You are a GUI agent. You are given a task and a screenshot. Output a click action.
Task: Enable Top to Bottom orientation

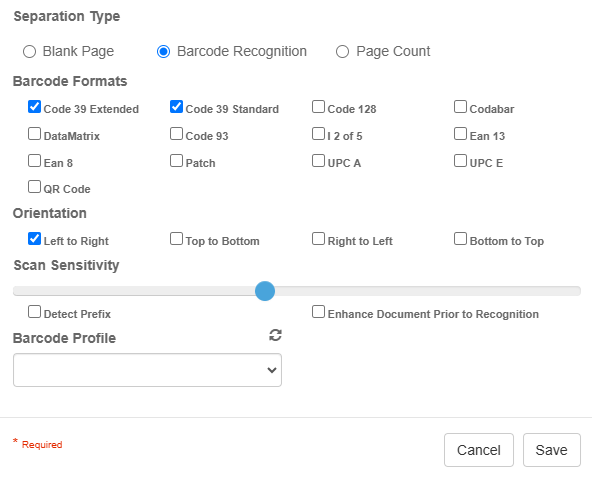(176, 239)
